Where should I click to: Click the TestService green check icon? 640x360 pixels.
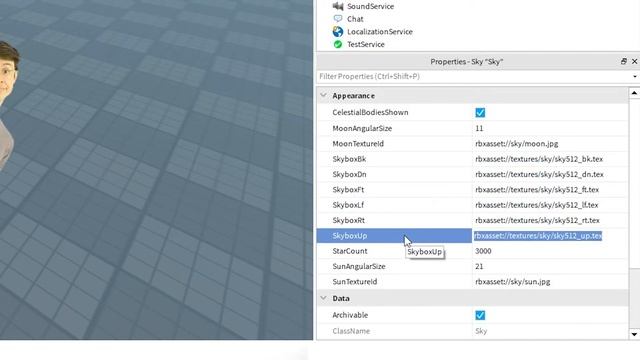(x=338, y=44)
